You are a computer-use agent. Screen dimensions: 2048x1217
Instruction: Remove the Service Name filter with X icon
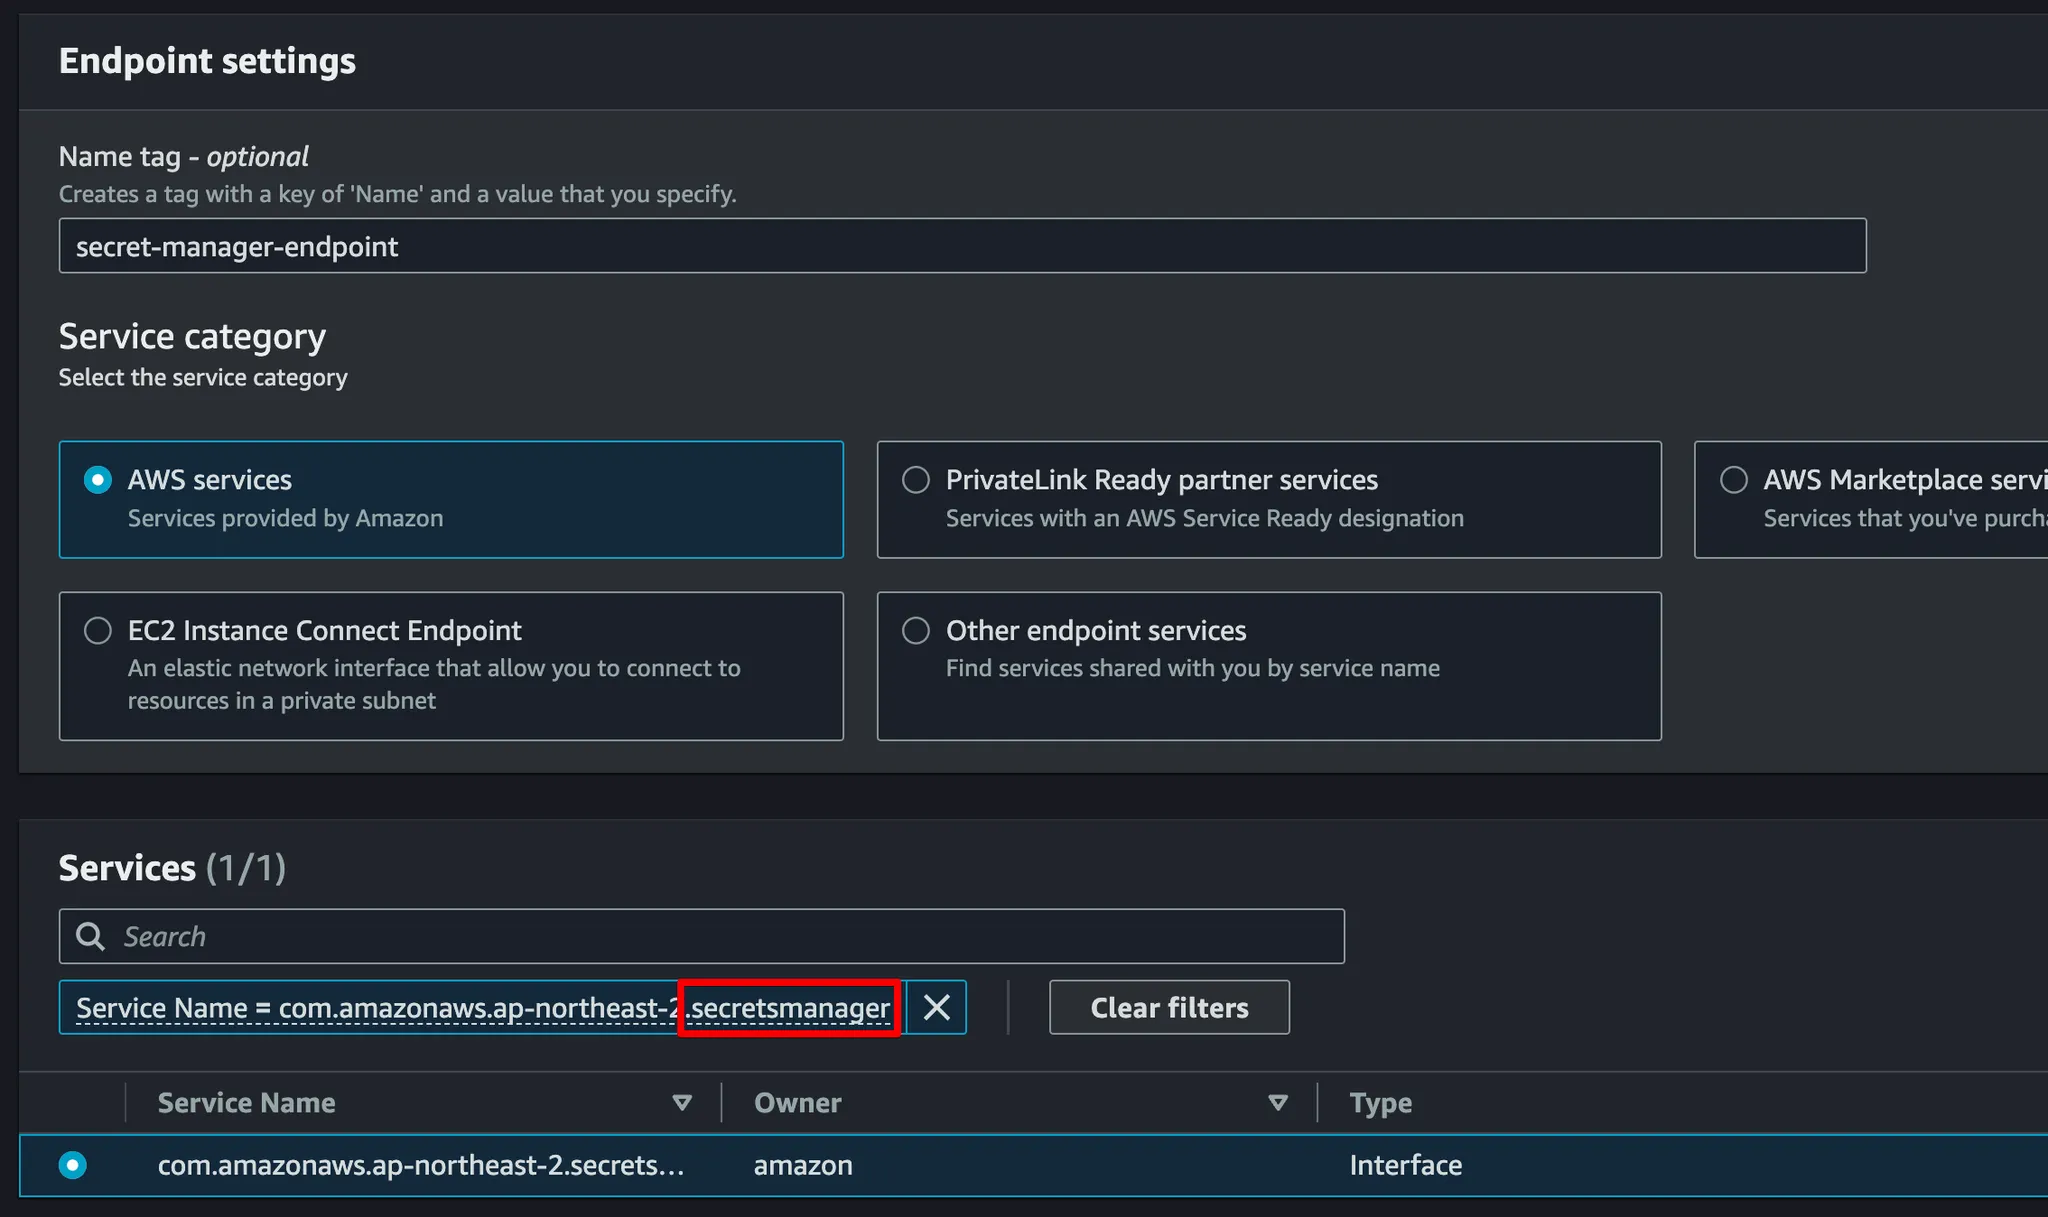(936, 1007)
